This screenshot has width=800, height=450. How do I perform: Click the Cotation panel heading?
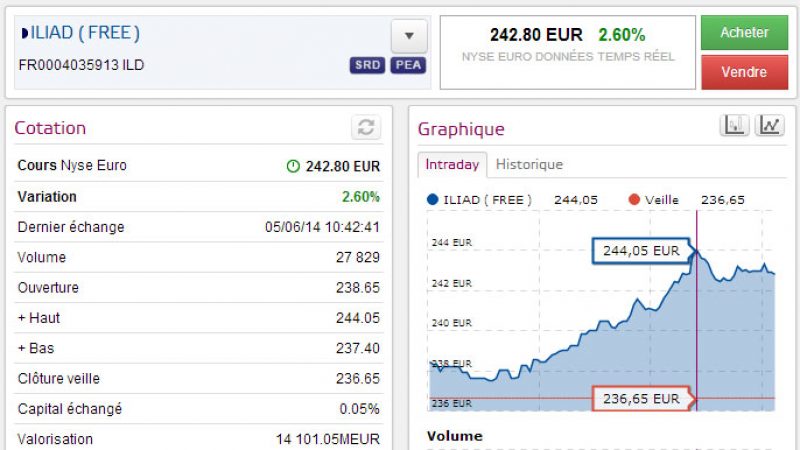coord(50,128)
